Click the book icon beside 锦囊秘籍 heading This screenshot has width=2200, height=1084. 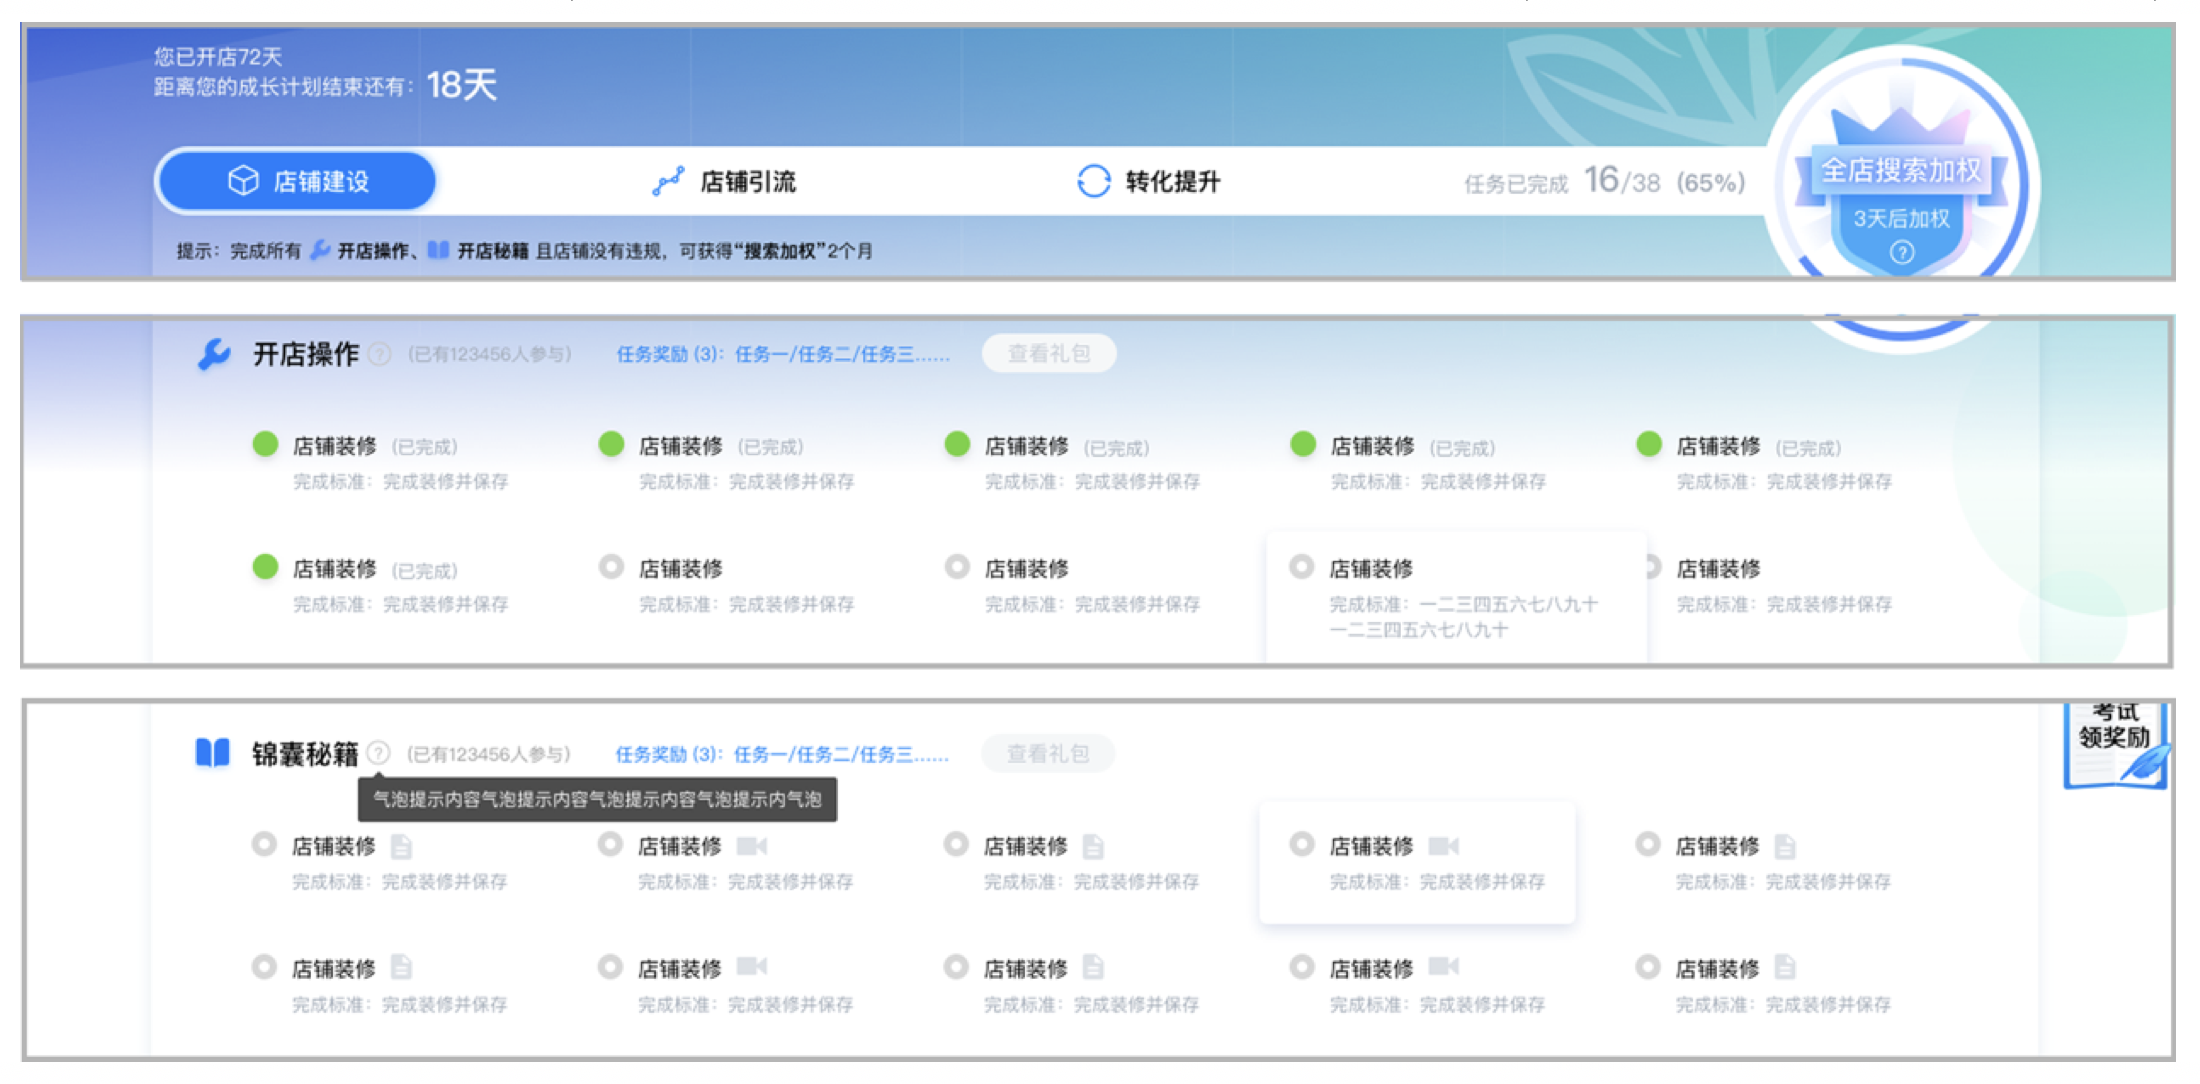[x=212, y=753]
